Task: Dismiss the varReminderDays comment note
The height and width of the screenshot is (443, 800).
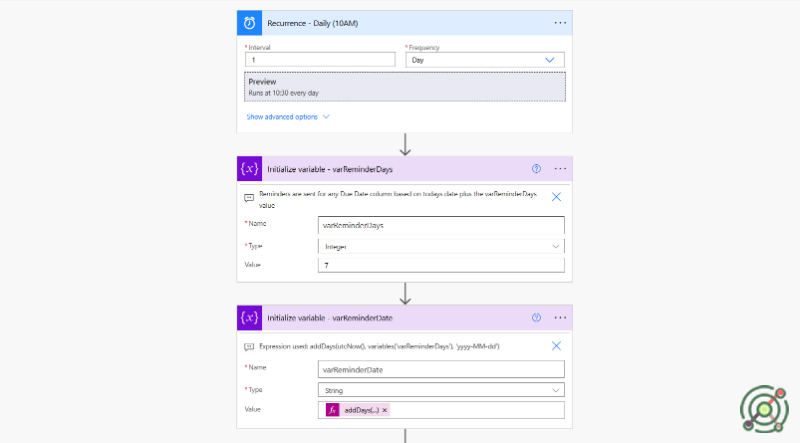Action: [556, 197]
